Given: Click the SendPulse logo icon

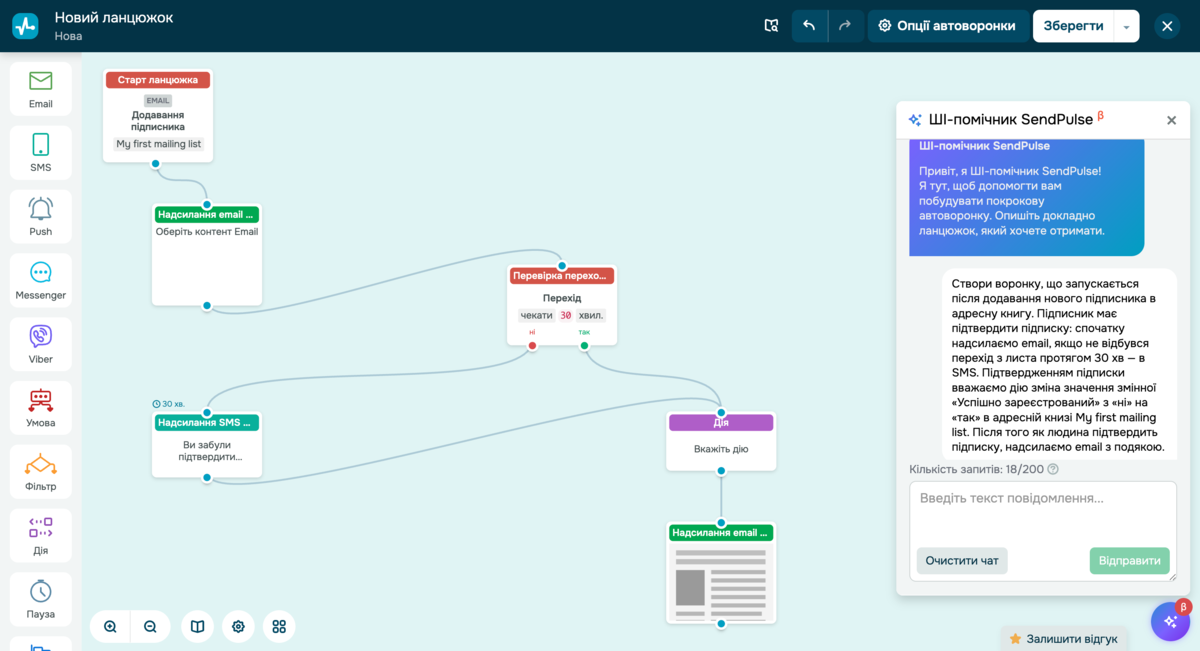Looking at the screenshot, I should coord(25,26).
